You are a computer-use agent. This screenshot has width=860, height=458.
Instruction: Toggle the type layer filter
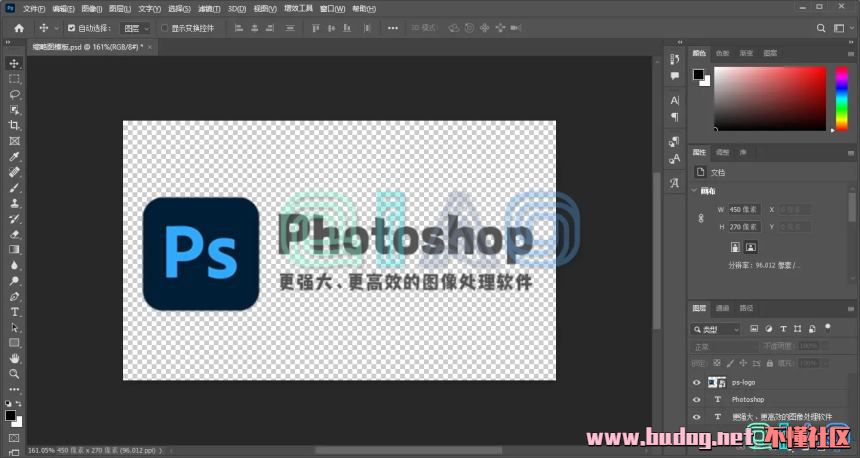pyautogui.click(x=783, y=329)
